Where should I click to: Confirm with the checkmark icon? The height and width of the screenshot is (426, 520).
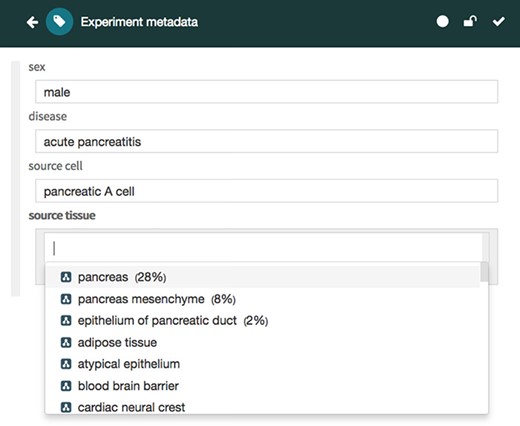pos(499,22)
